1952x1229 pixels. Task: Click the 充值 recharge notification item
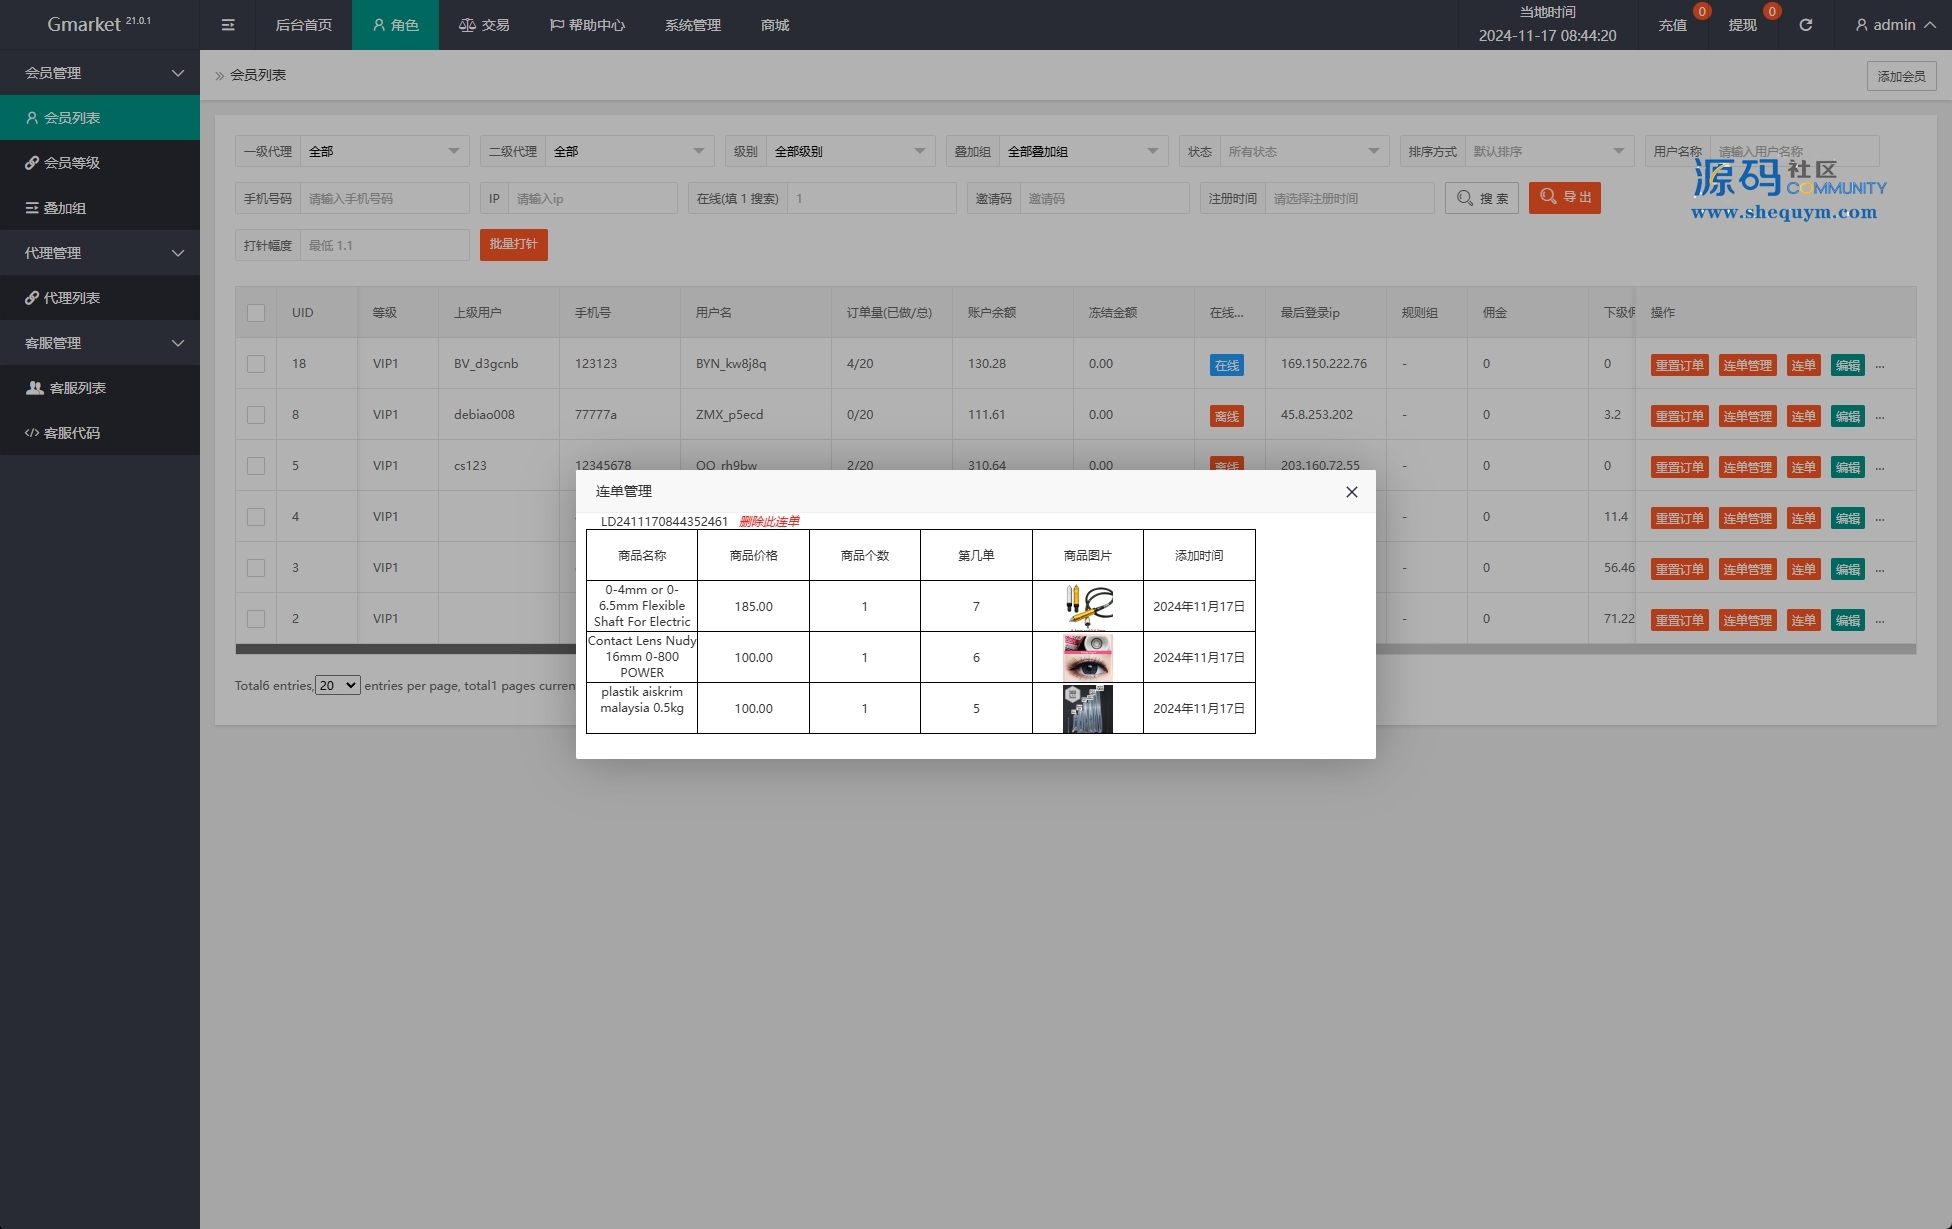1673,25
